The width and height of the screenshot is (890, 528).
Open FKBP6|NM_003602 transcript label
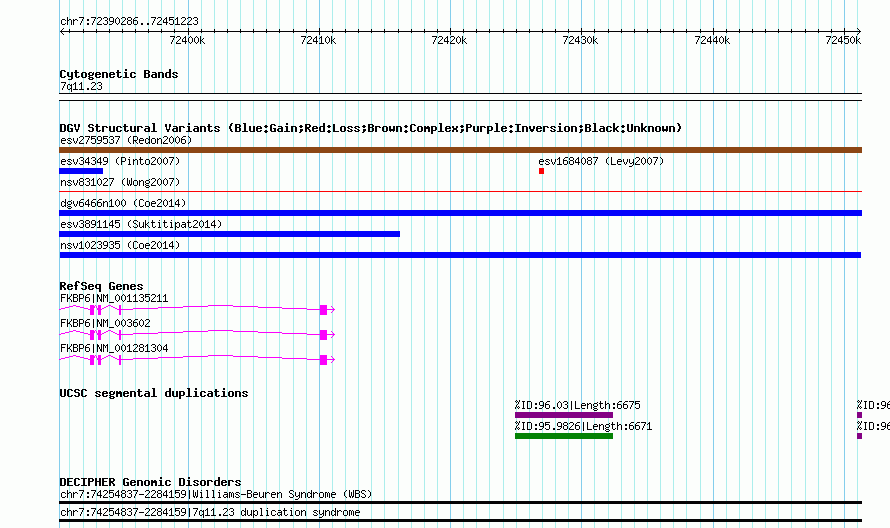tap(105, 323)
